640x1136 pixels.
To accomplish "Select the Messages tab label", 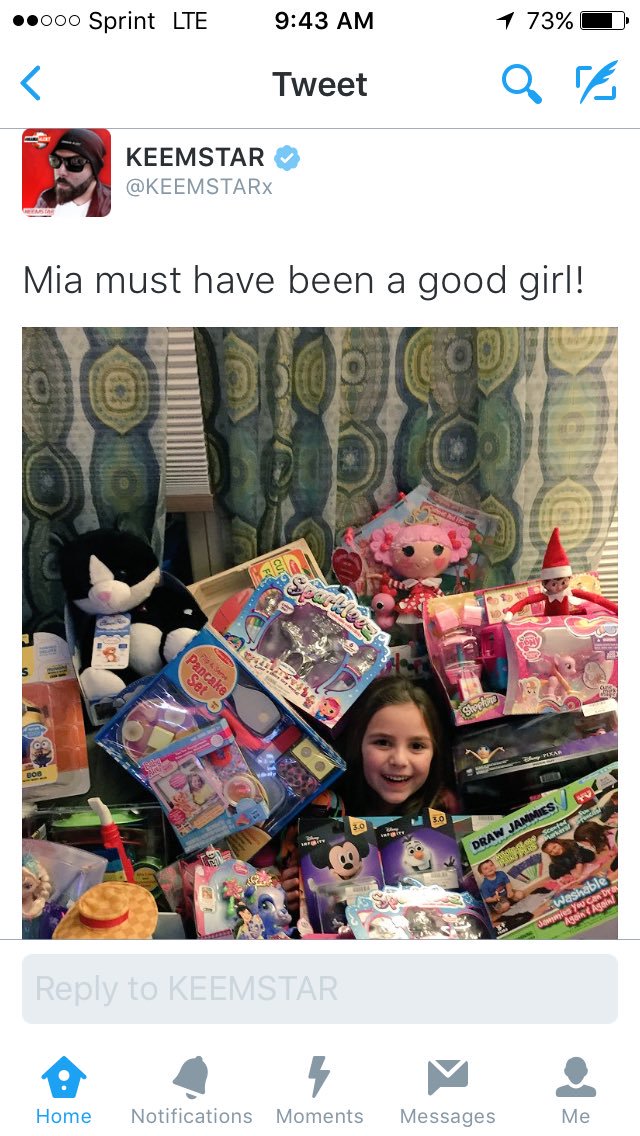I will pyautogui.click(x=447, y=1116).
